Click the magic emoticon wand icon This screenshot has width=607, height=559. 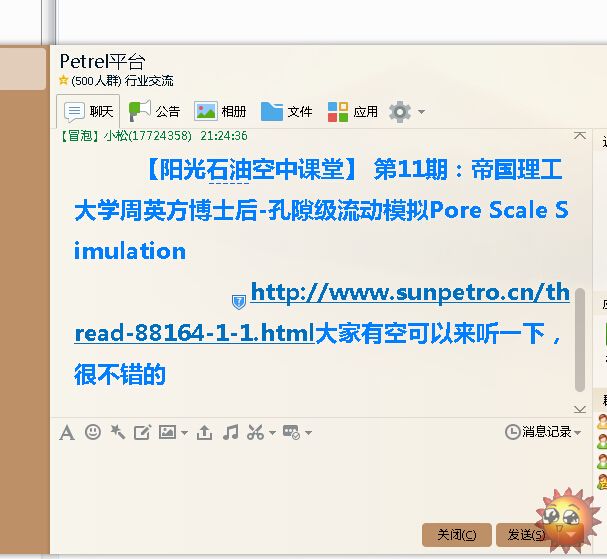[118, 432]
